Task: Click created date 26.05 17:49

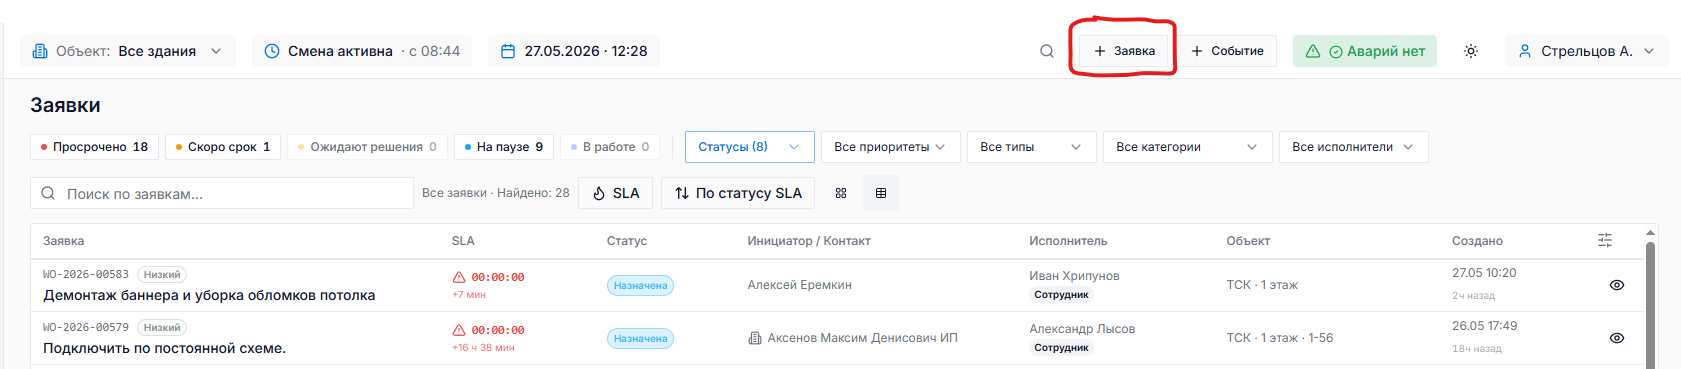Action: coord(1484,326)
